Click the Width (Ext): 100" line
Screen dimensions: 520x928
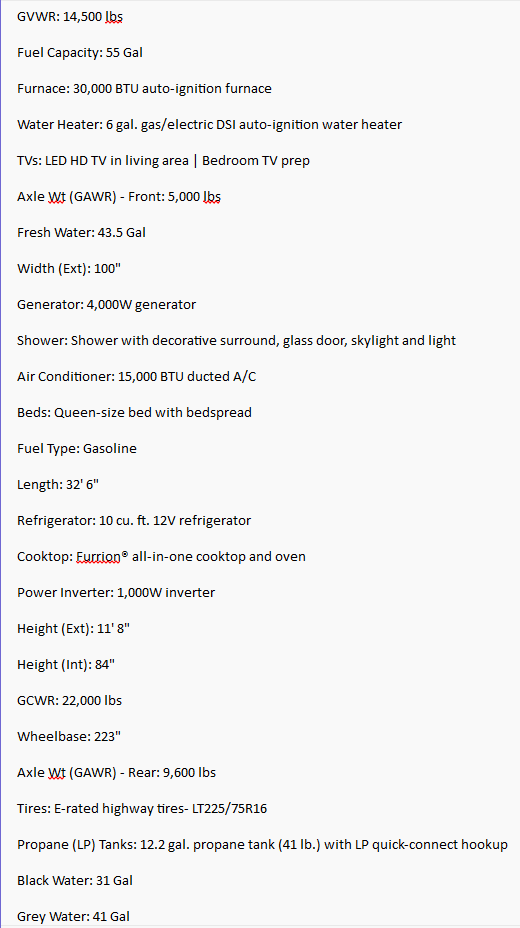click(69, 269)
